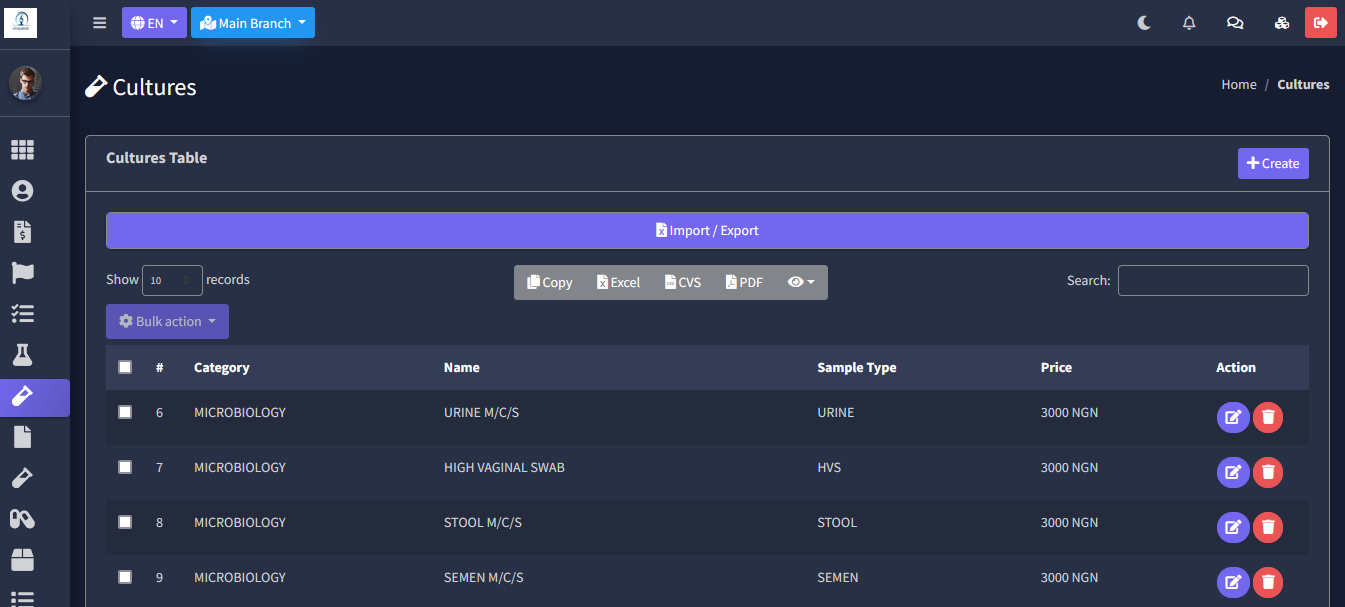1345x607 pixels.
Task: Expand the Main Branch selector
Action: [253, 23]
